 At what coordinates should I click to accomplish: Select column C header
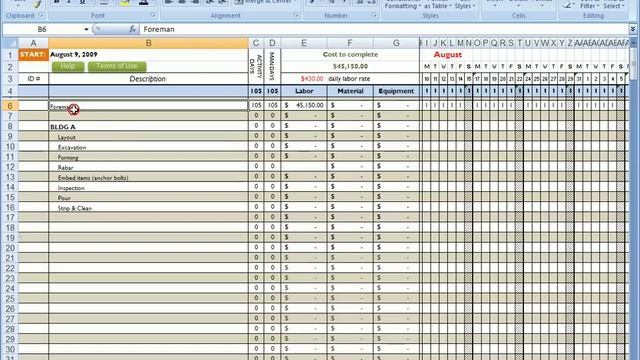[x=256, y=43]
